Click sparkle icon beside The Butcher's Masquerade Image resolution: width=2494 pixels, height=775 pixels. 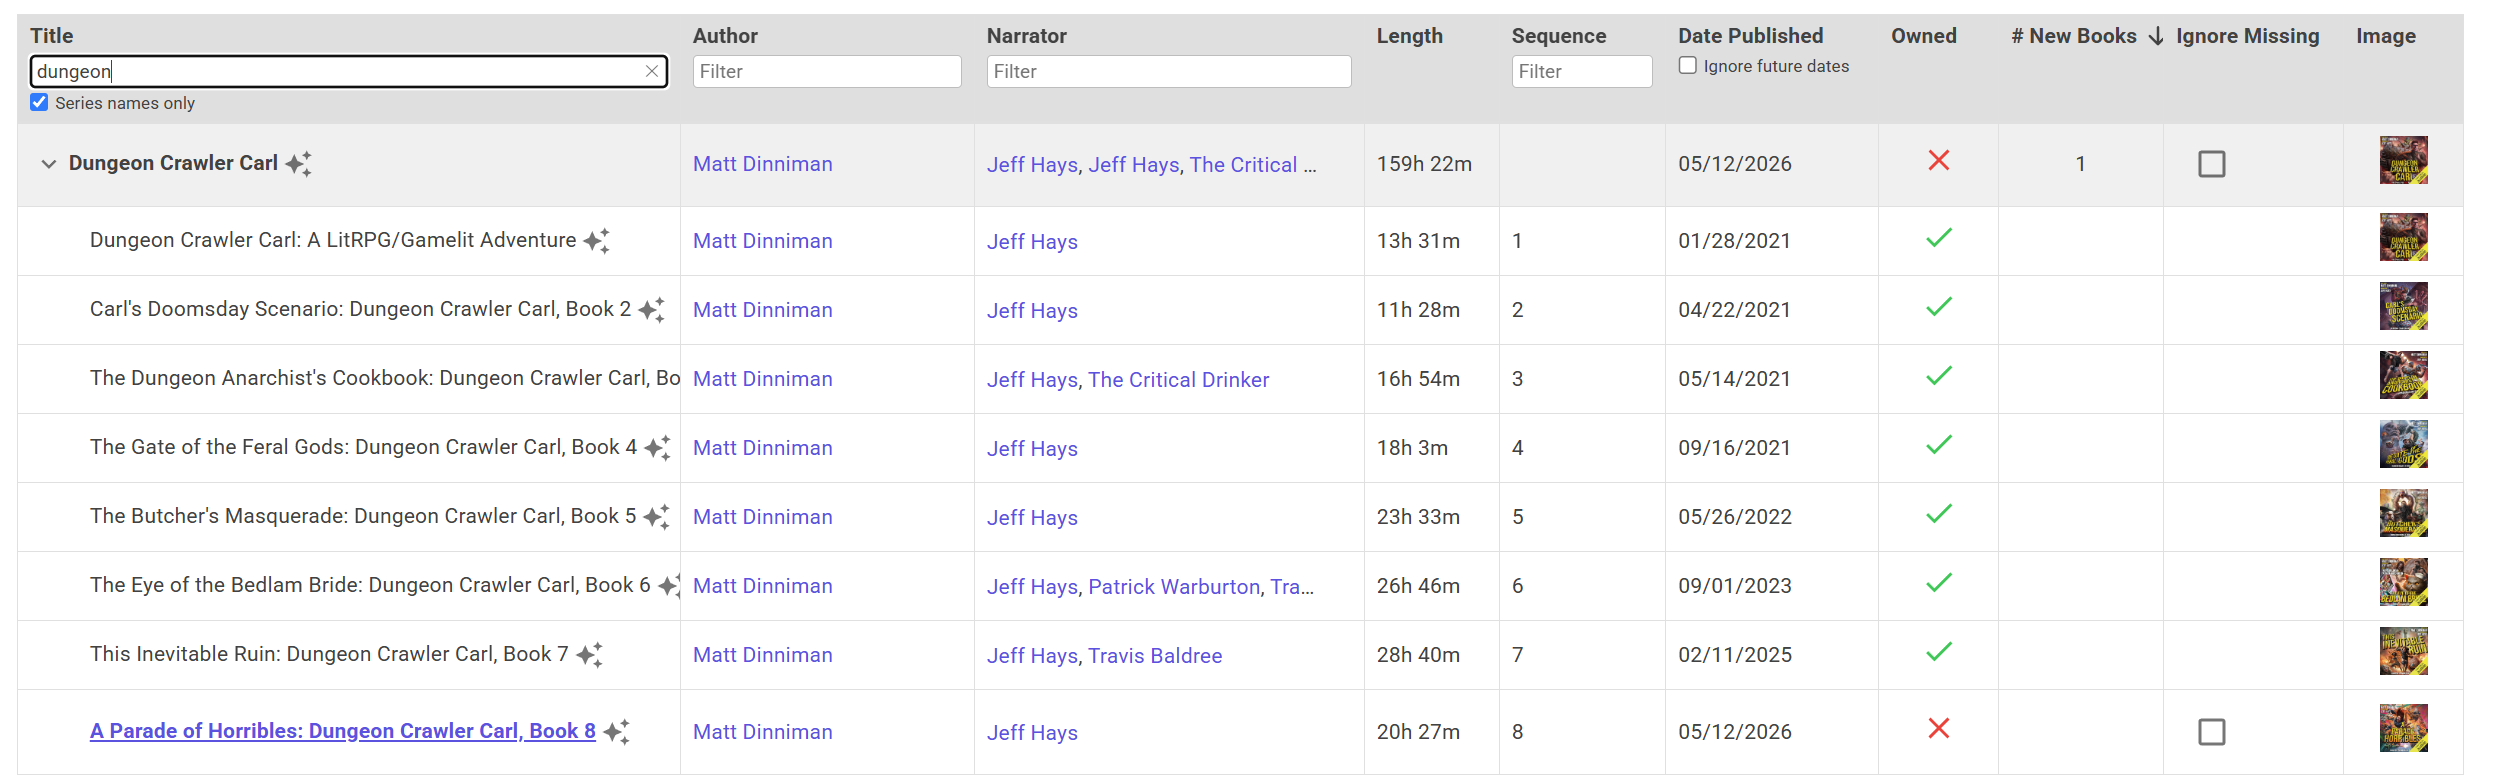[x=656, y=517]
